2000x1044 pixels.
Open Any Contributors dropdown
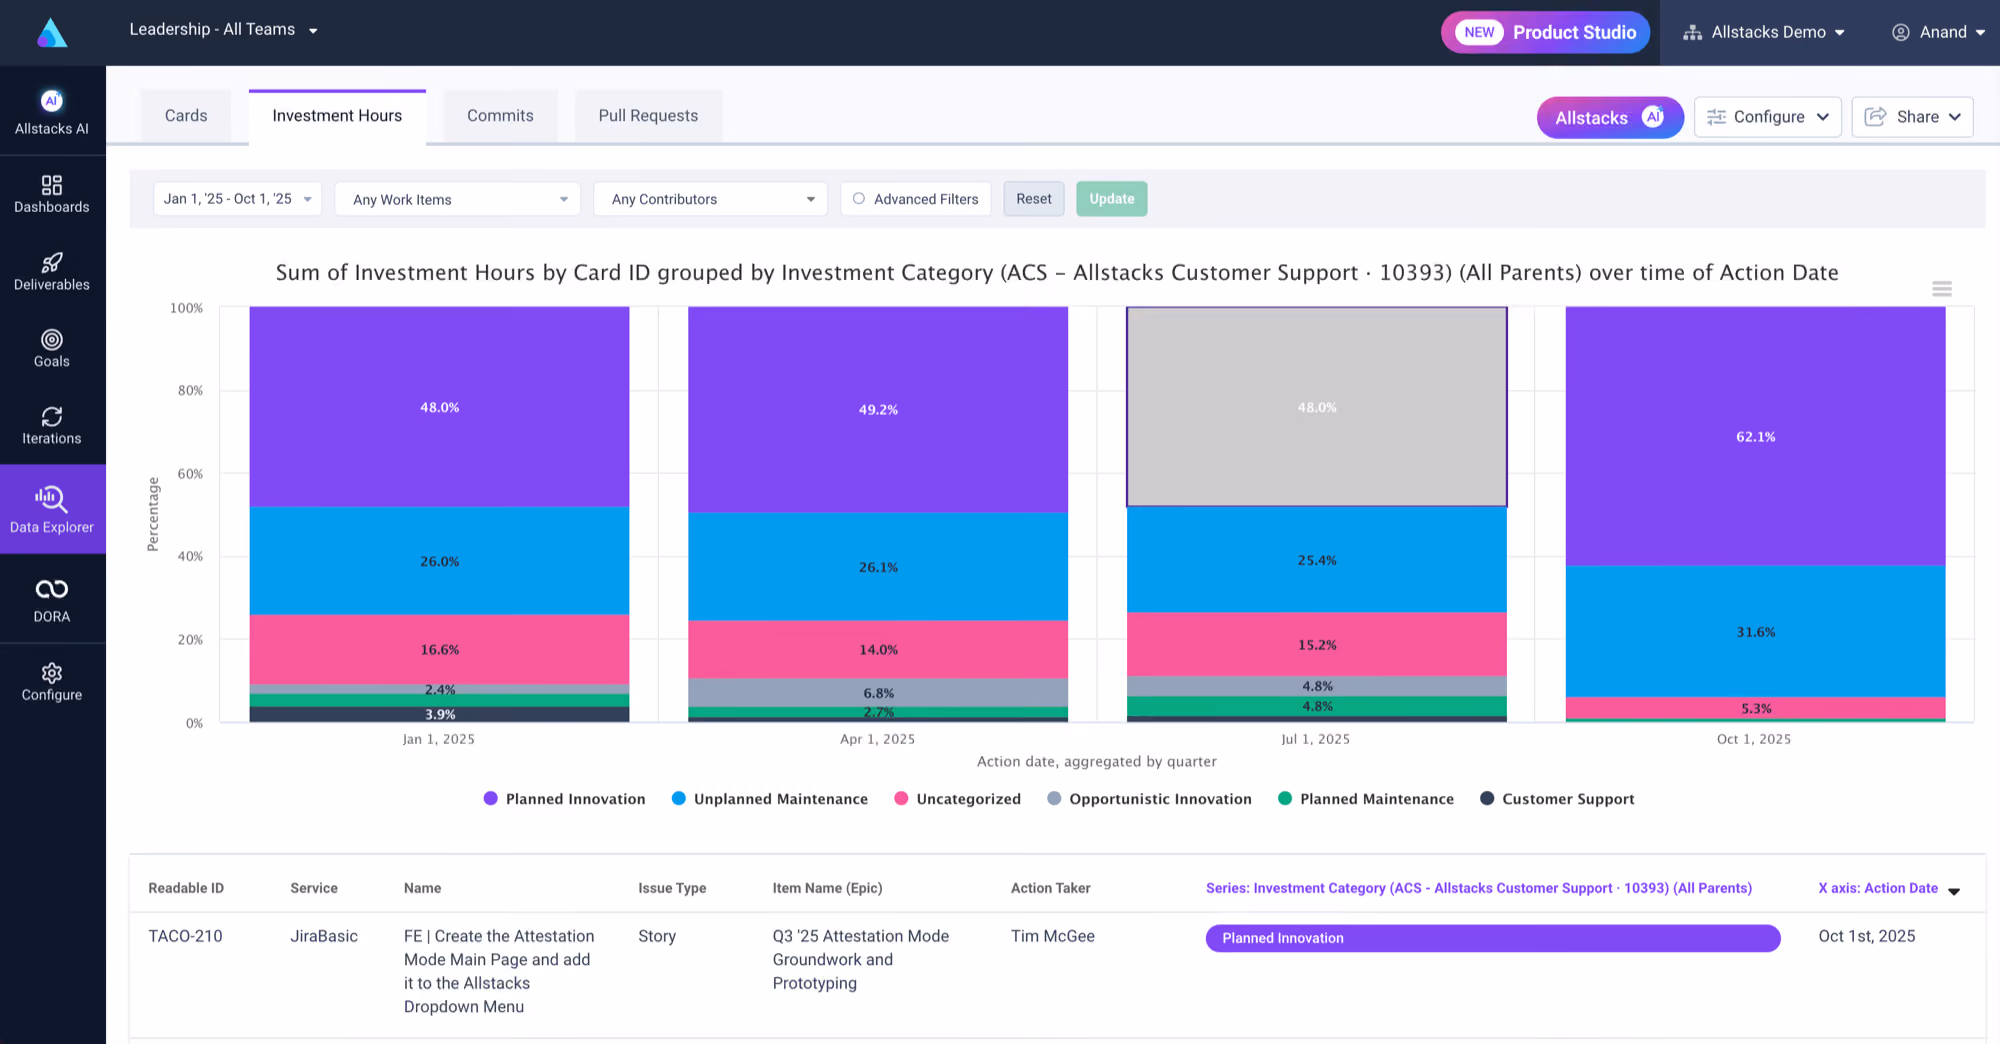pos(711,199)
